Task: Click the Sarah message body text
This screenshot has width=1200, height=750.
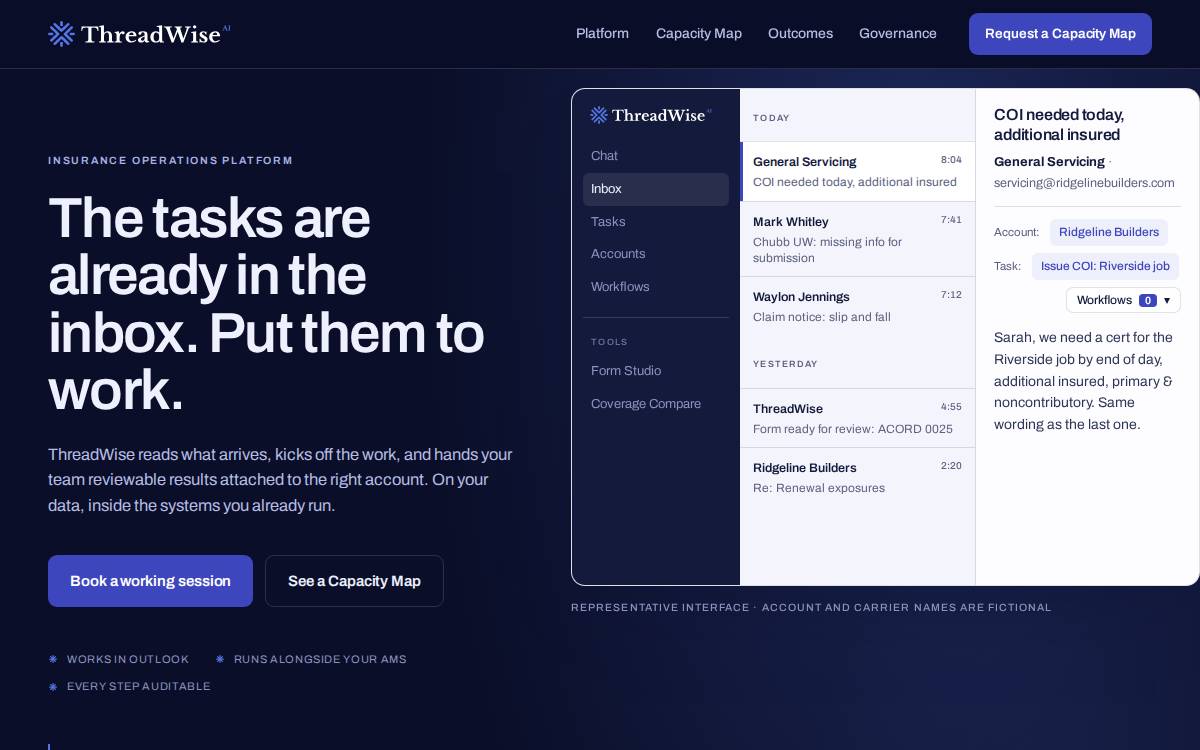Action: tap(1083, 381)
